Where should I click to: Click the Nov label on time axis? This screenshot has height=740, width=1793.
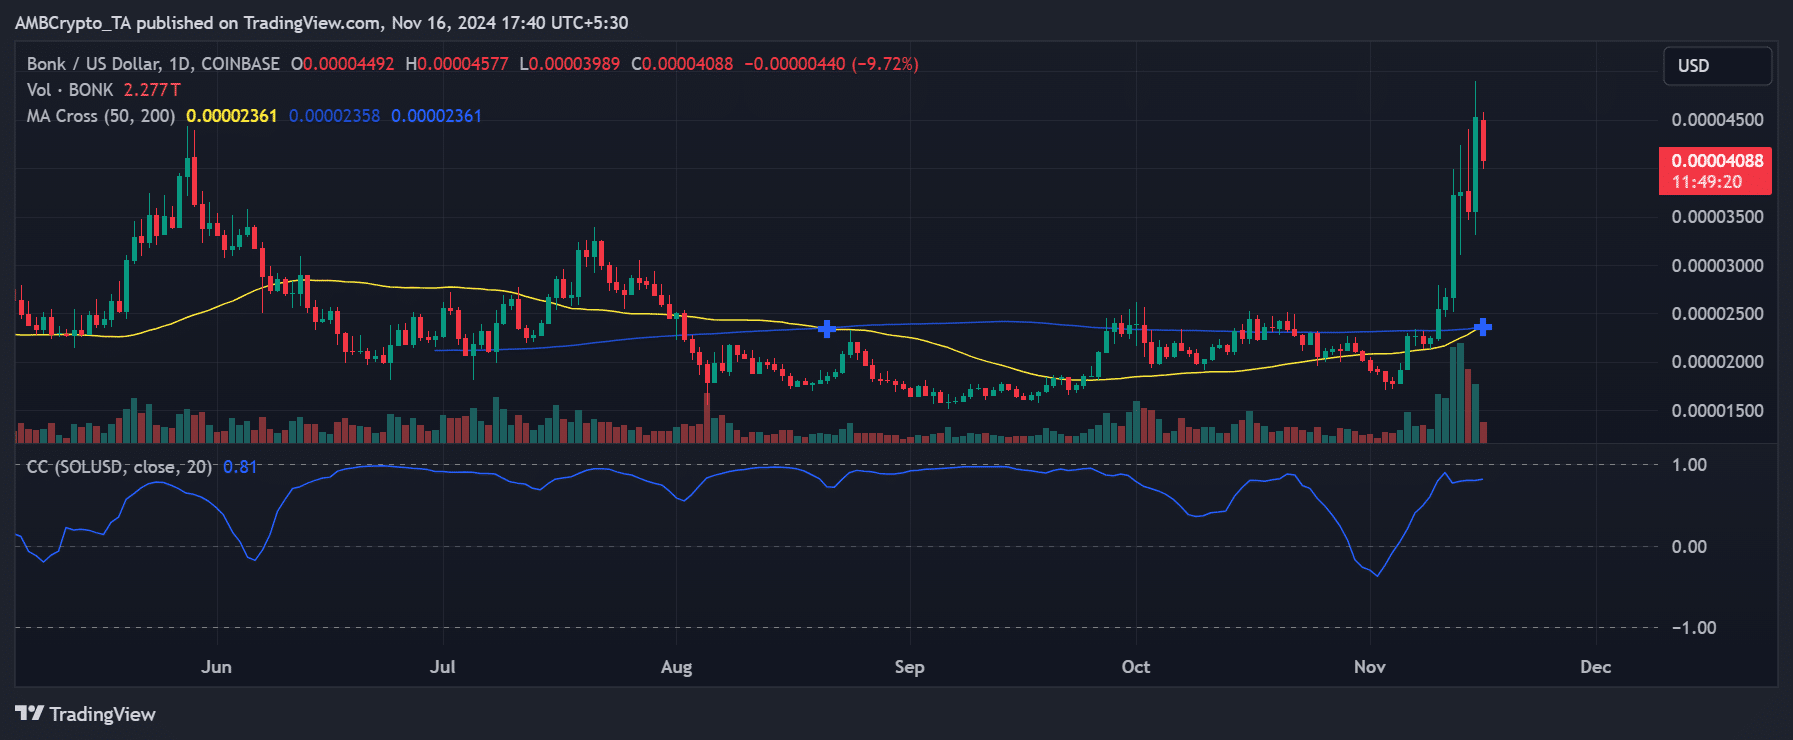[x=1370, y=667]
